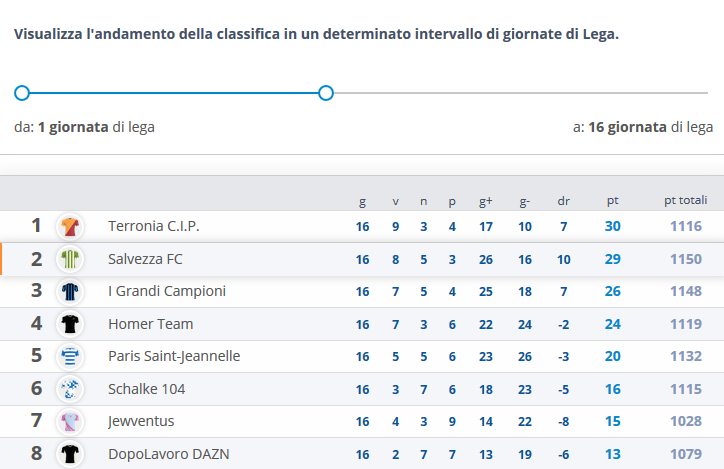Click the unfilled slider track on the right

(520, 93)
